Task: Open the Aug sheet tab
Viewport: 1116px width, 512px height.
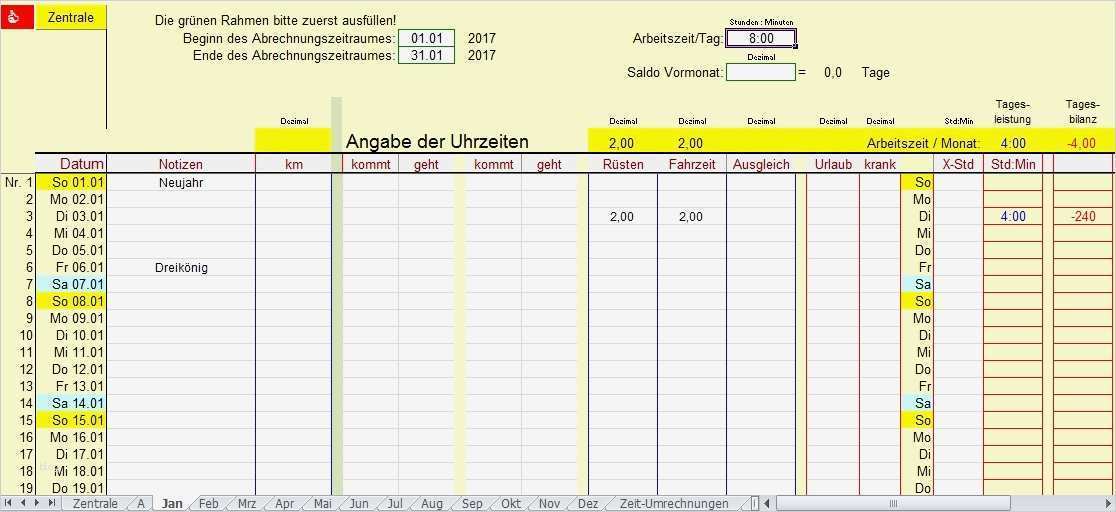Action: pyautogui.click(x=431, y=503)
